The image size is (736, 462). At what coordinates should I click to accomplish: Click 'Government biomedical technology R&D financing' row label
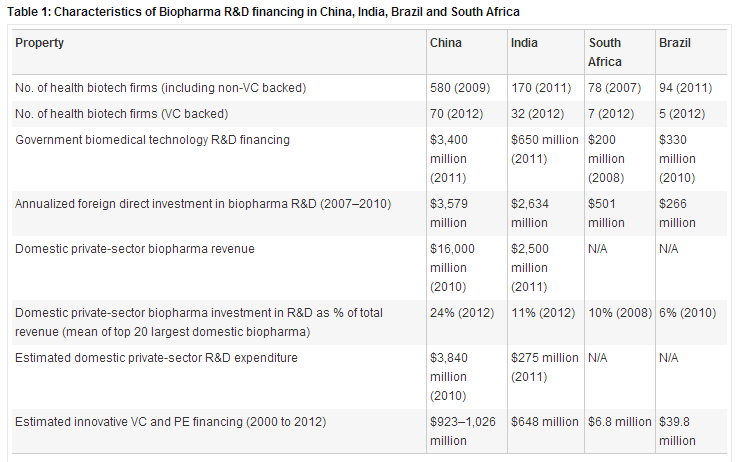coord(152,140)
